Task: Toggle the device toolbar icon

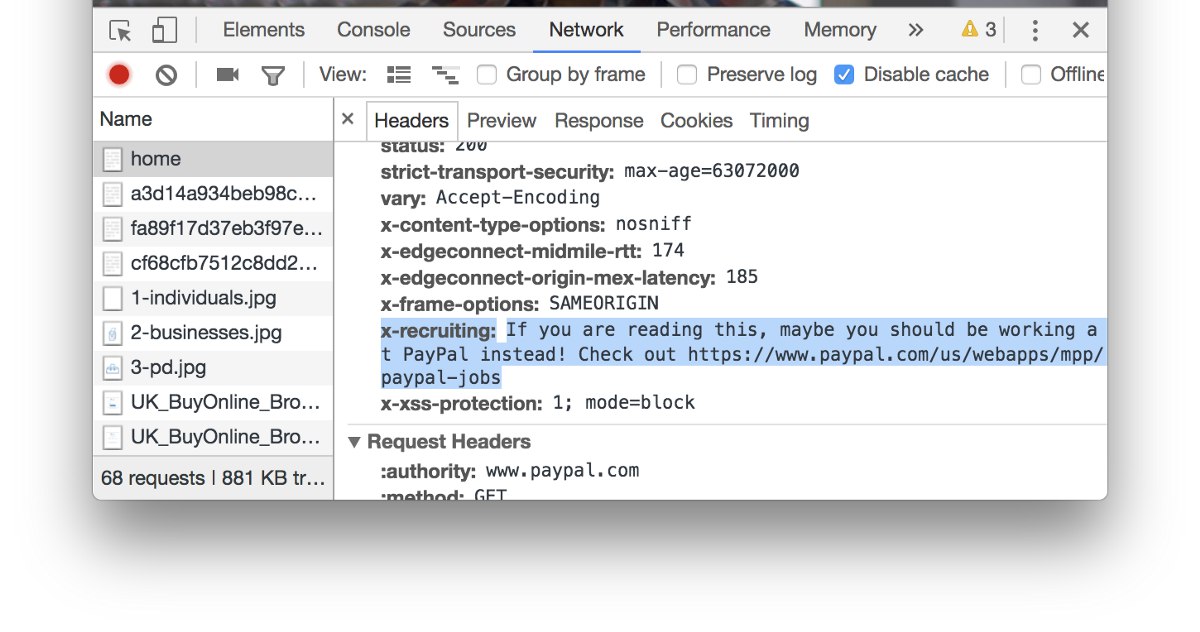Action: click(x=164, y=31)
